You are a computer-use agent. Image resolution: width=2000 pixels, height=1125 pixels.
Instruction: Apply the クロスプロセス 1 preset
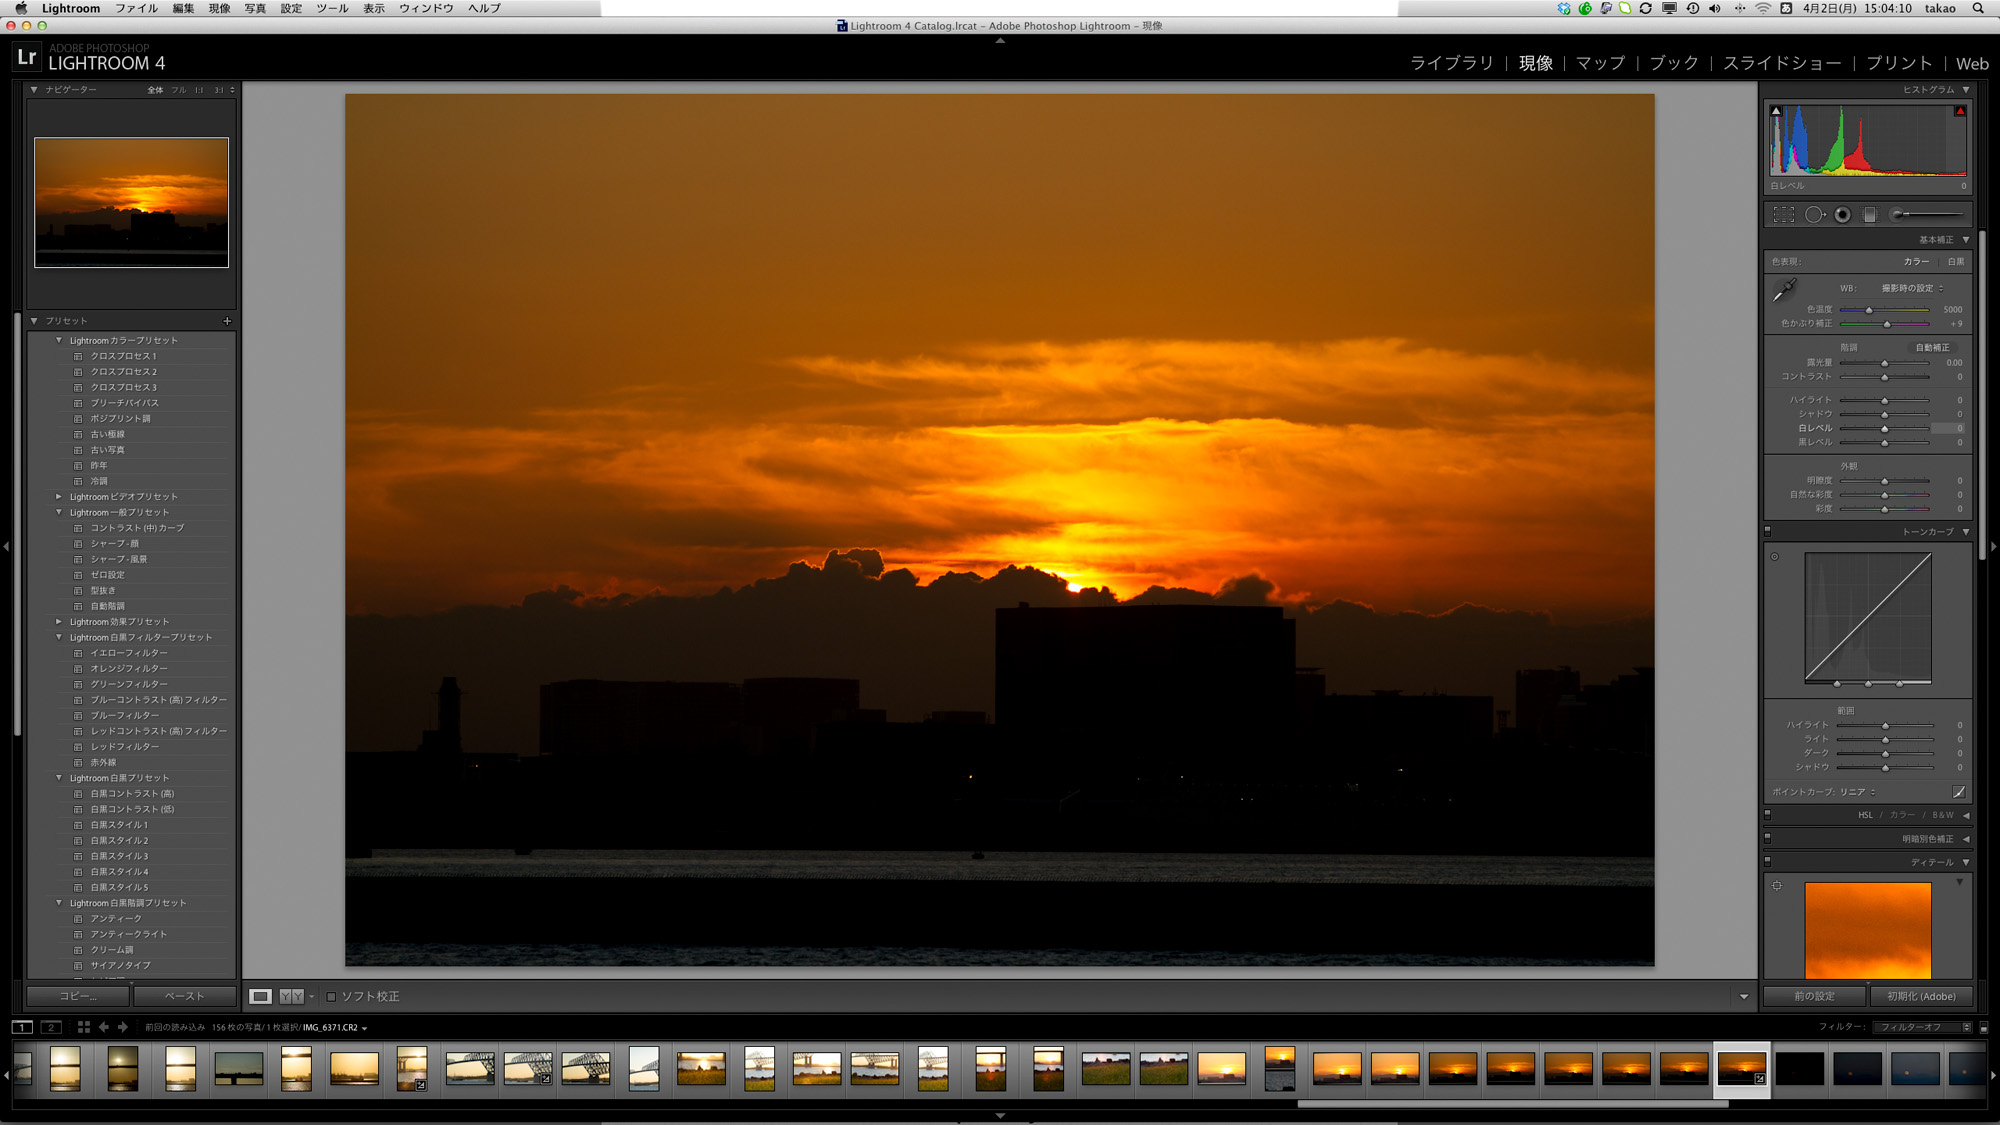tap(123, 356)
